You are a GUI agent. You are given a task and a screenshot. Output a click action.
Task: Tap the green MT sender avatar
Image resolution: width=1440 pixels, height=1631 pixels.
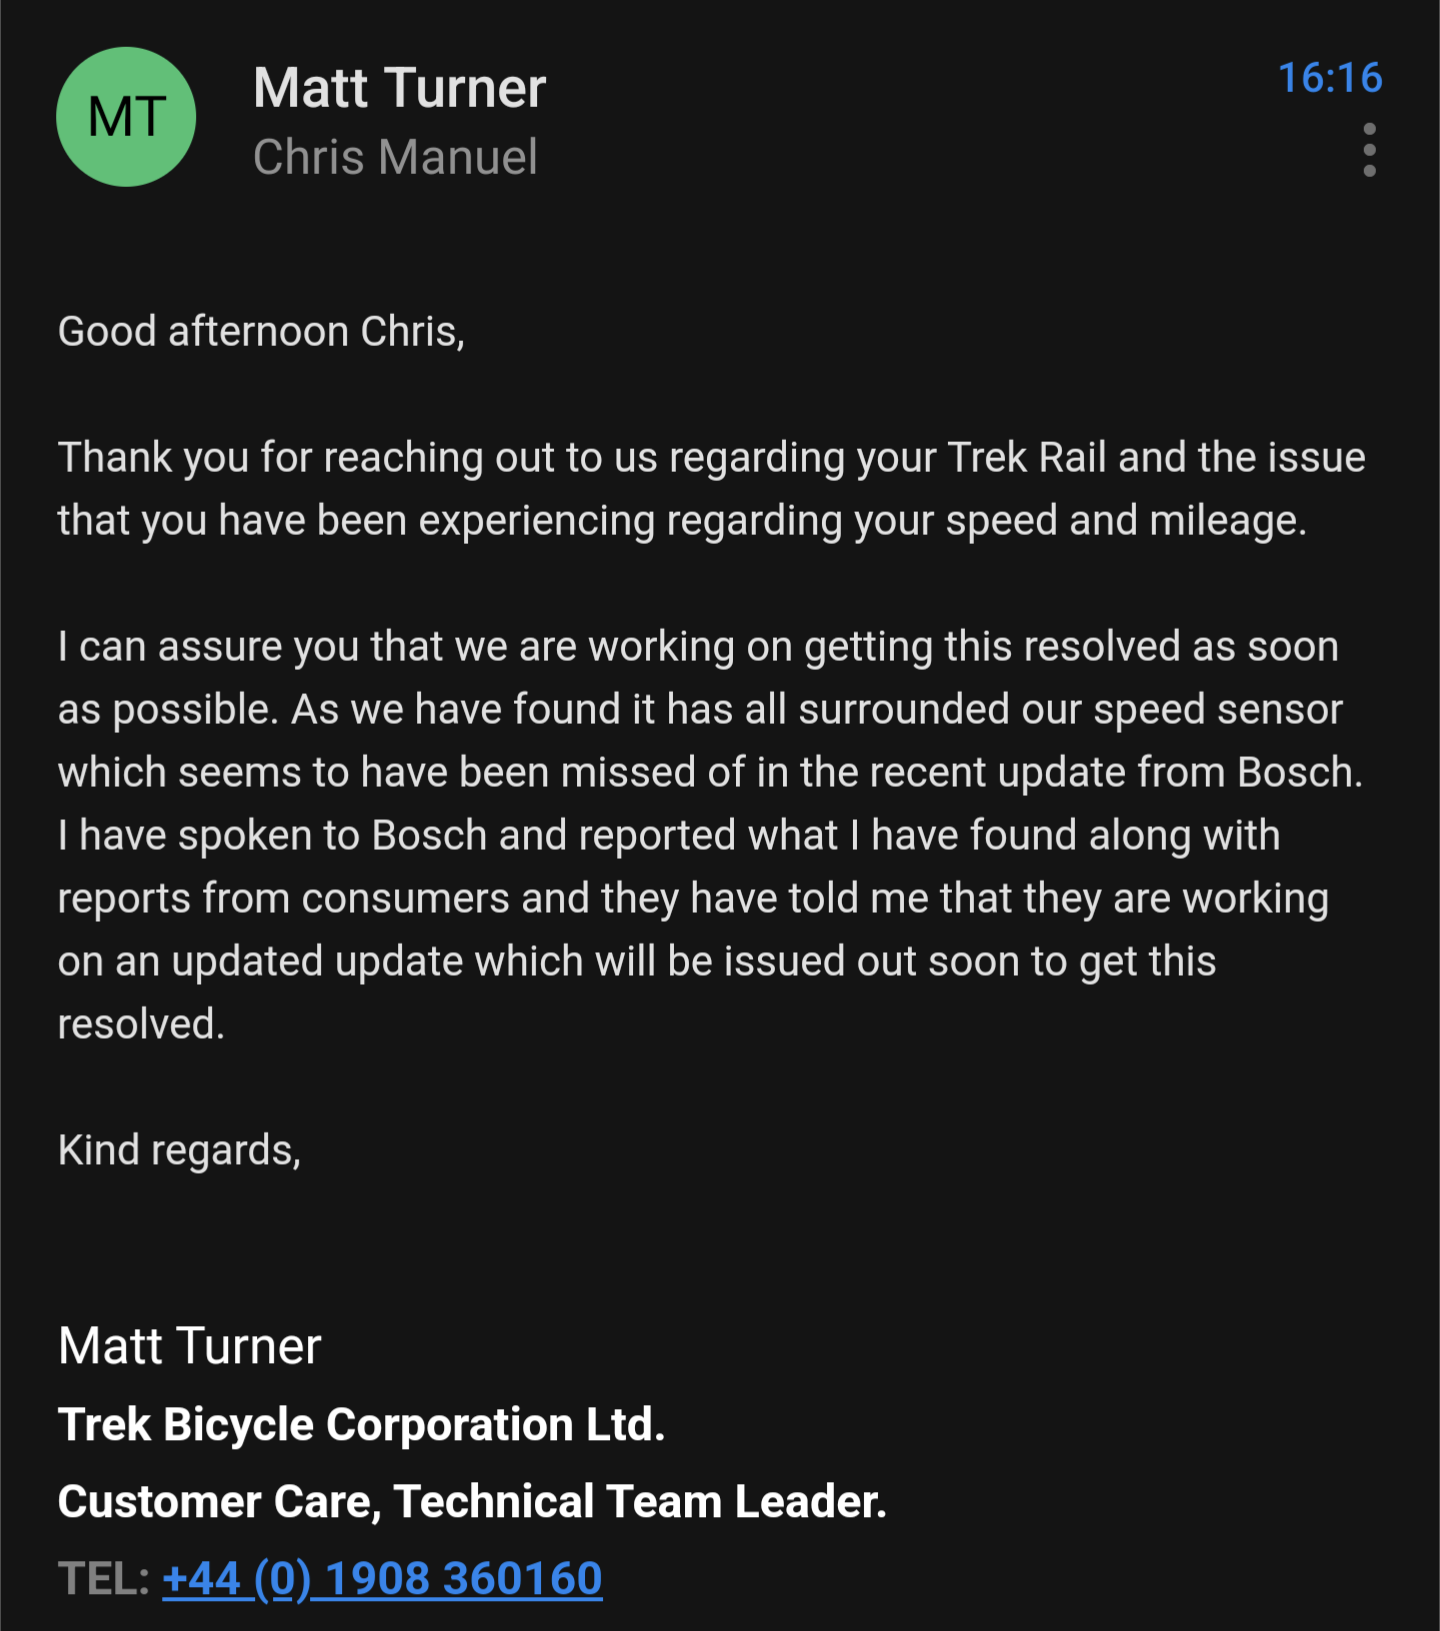(x=126, y=117)
